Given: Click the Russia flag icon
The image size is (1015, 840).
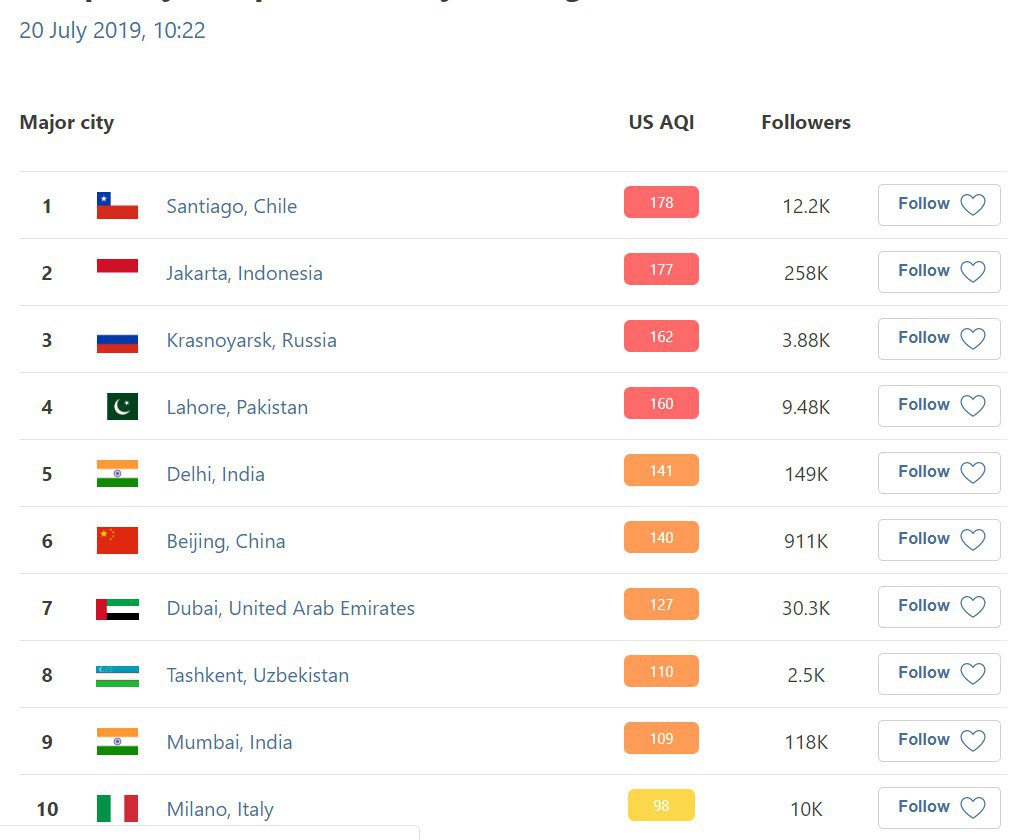Looking at the screenshot, I should click(x=117, y=340).
